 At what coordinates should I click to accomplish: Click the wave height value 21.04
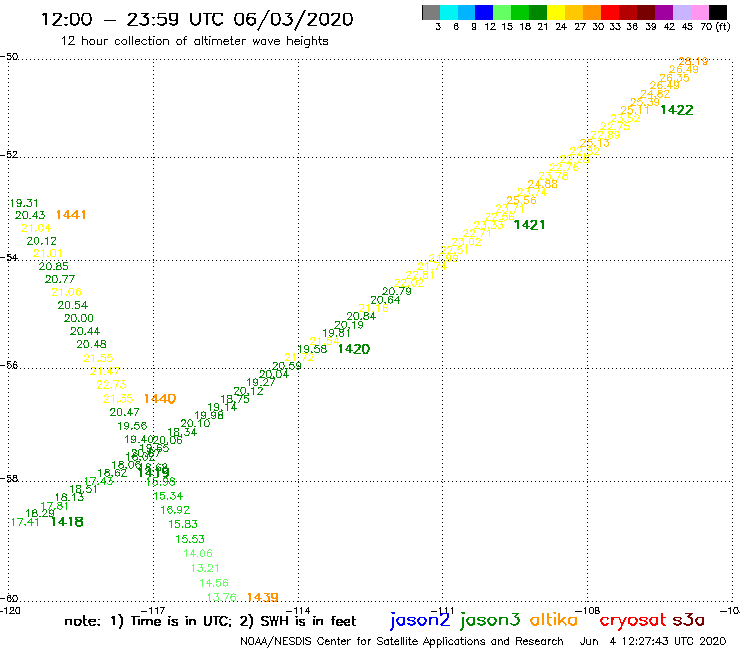(35, 228)
